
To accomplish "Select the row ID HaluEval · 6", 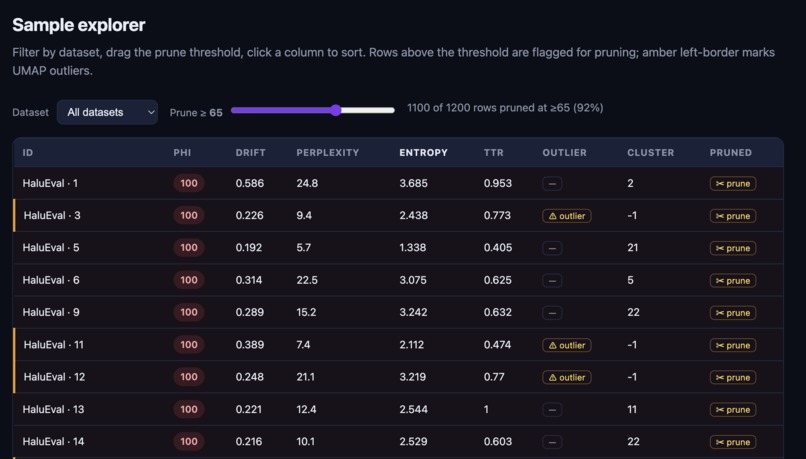I will click(51, 280).
